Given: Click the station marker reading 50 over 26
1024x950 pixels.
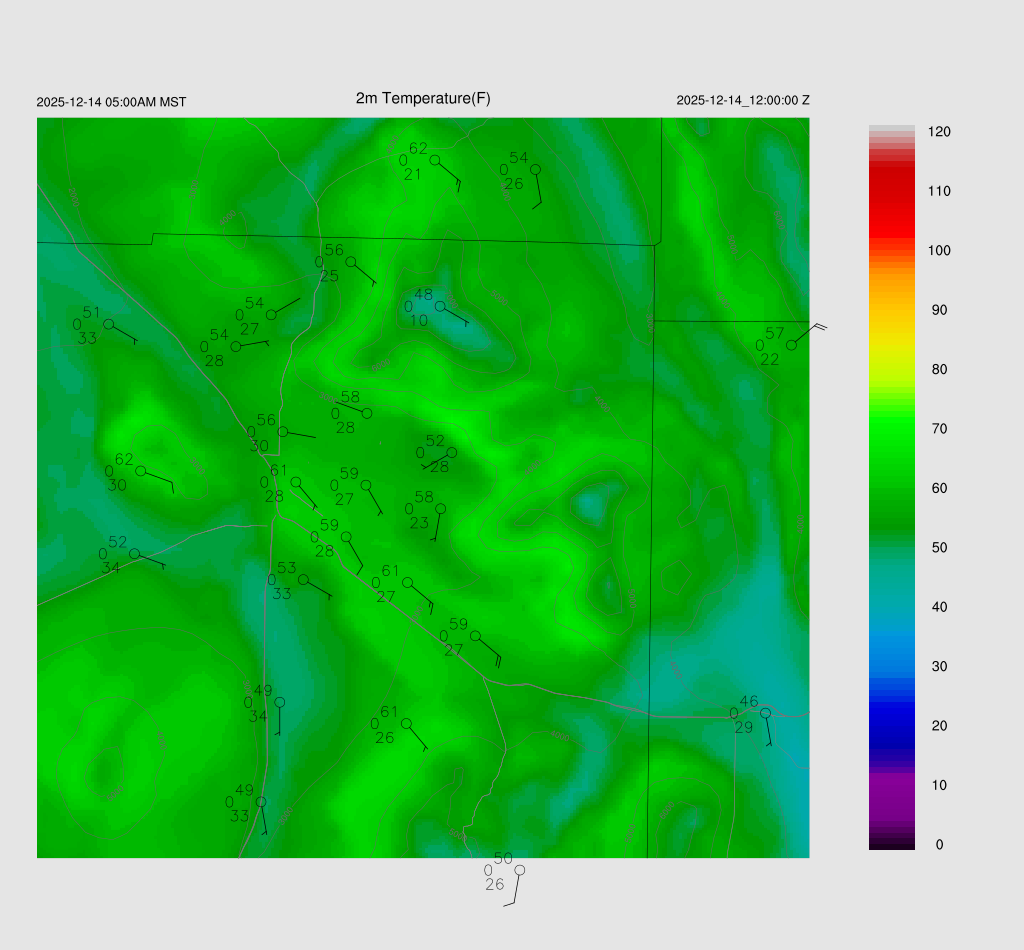Looking at the screenshot, I should [x=519, y=870].
